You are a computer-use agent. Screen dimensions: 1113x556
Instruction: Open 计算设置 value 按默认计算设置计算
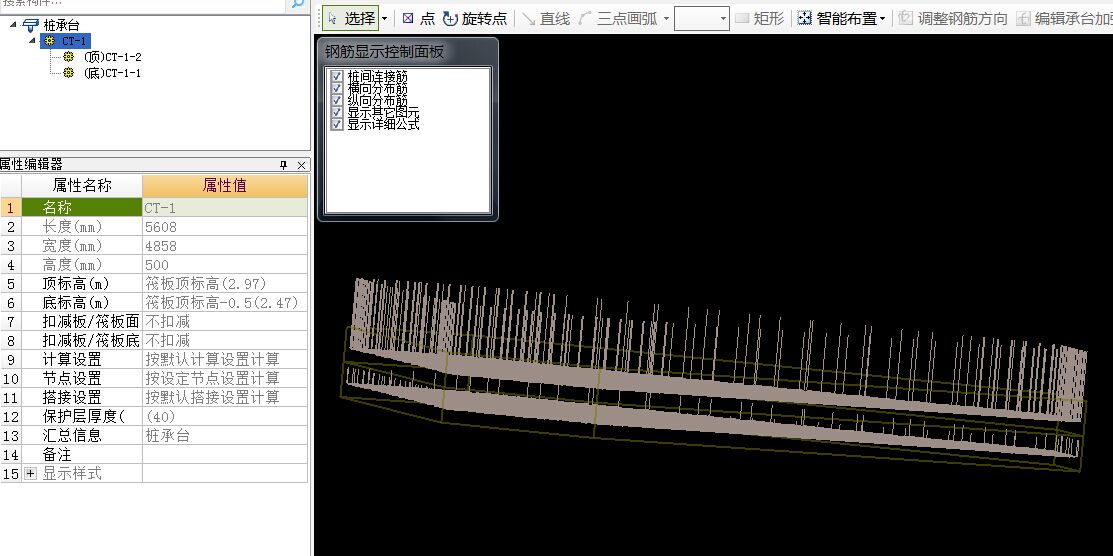225,359
